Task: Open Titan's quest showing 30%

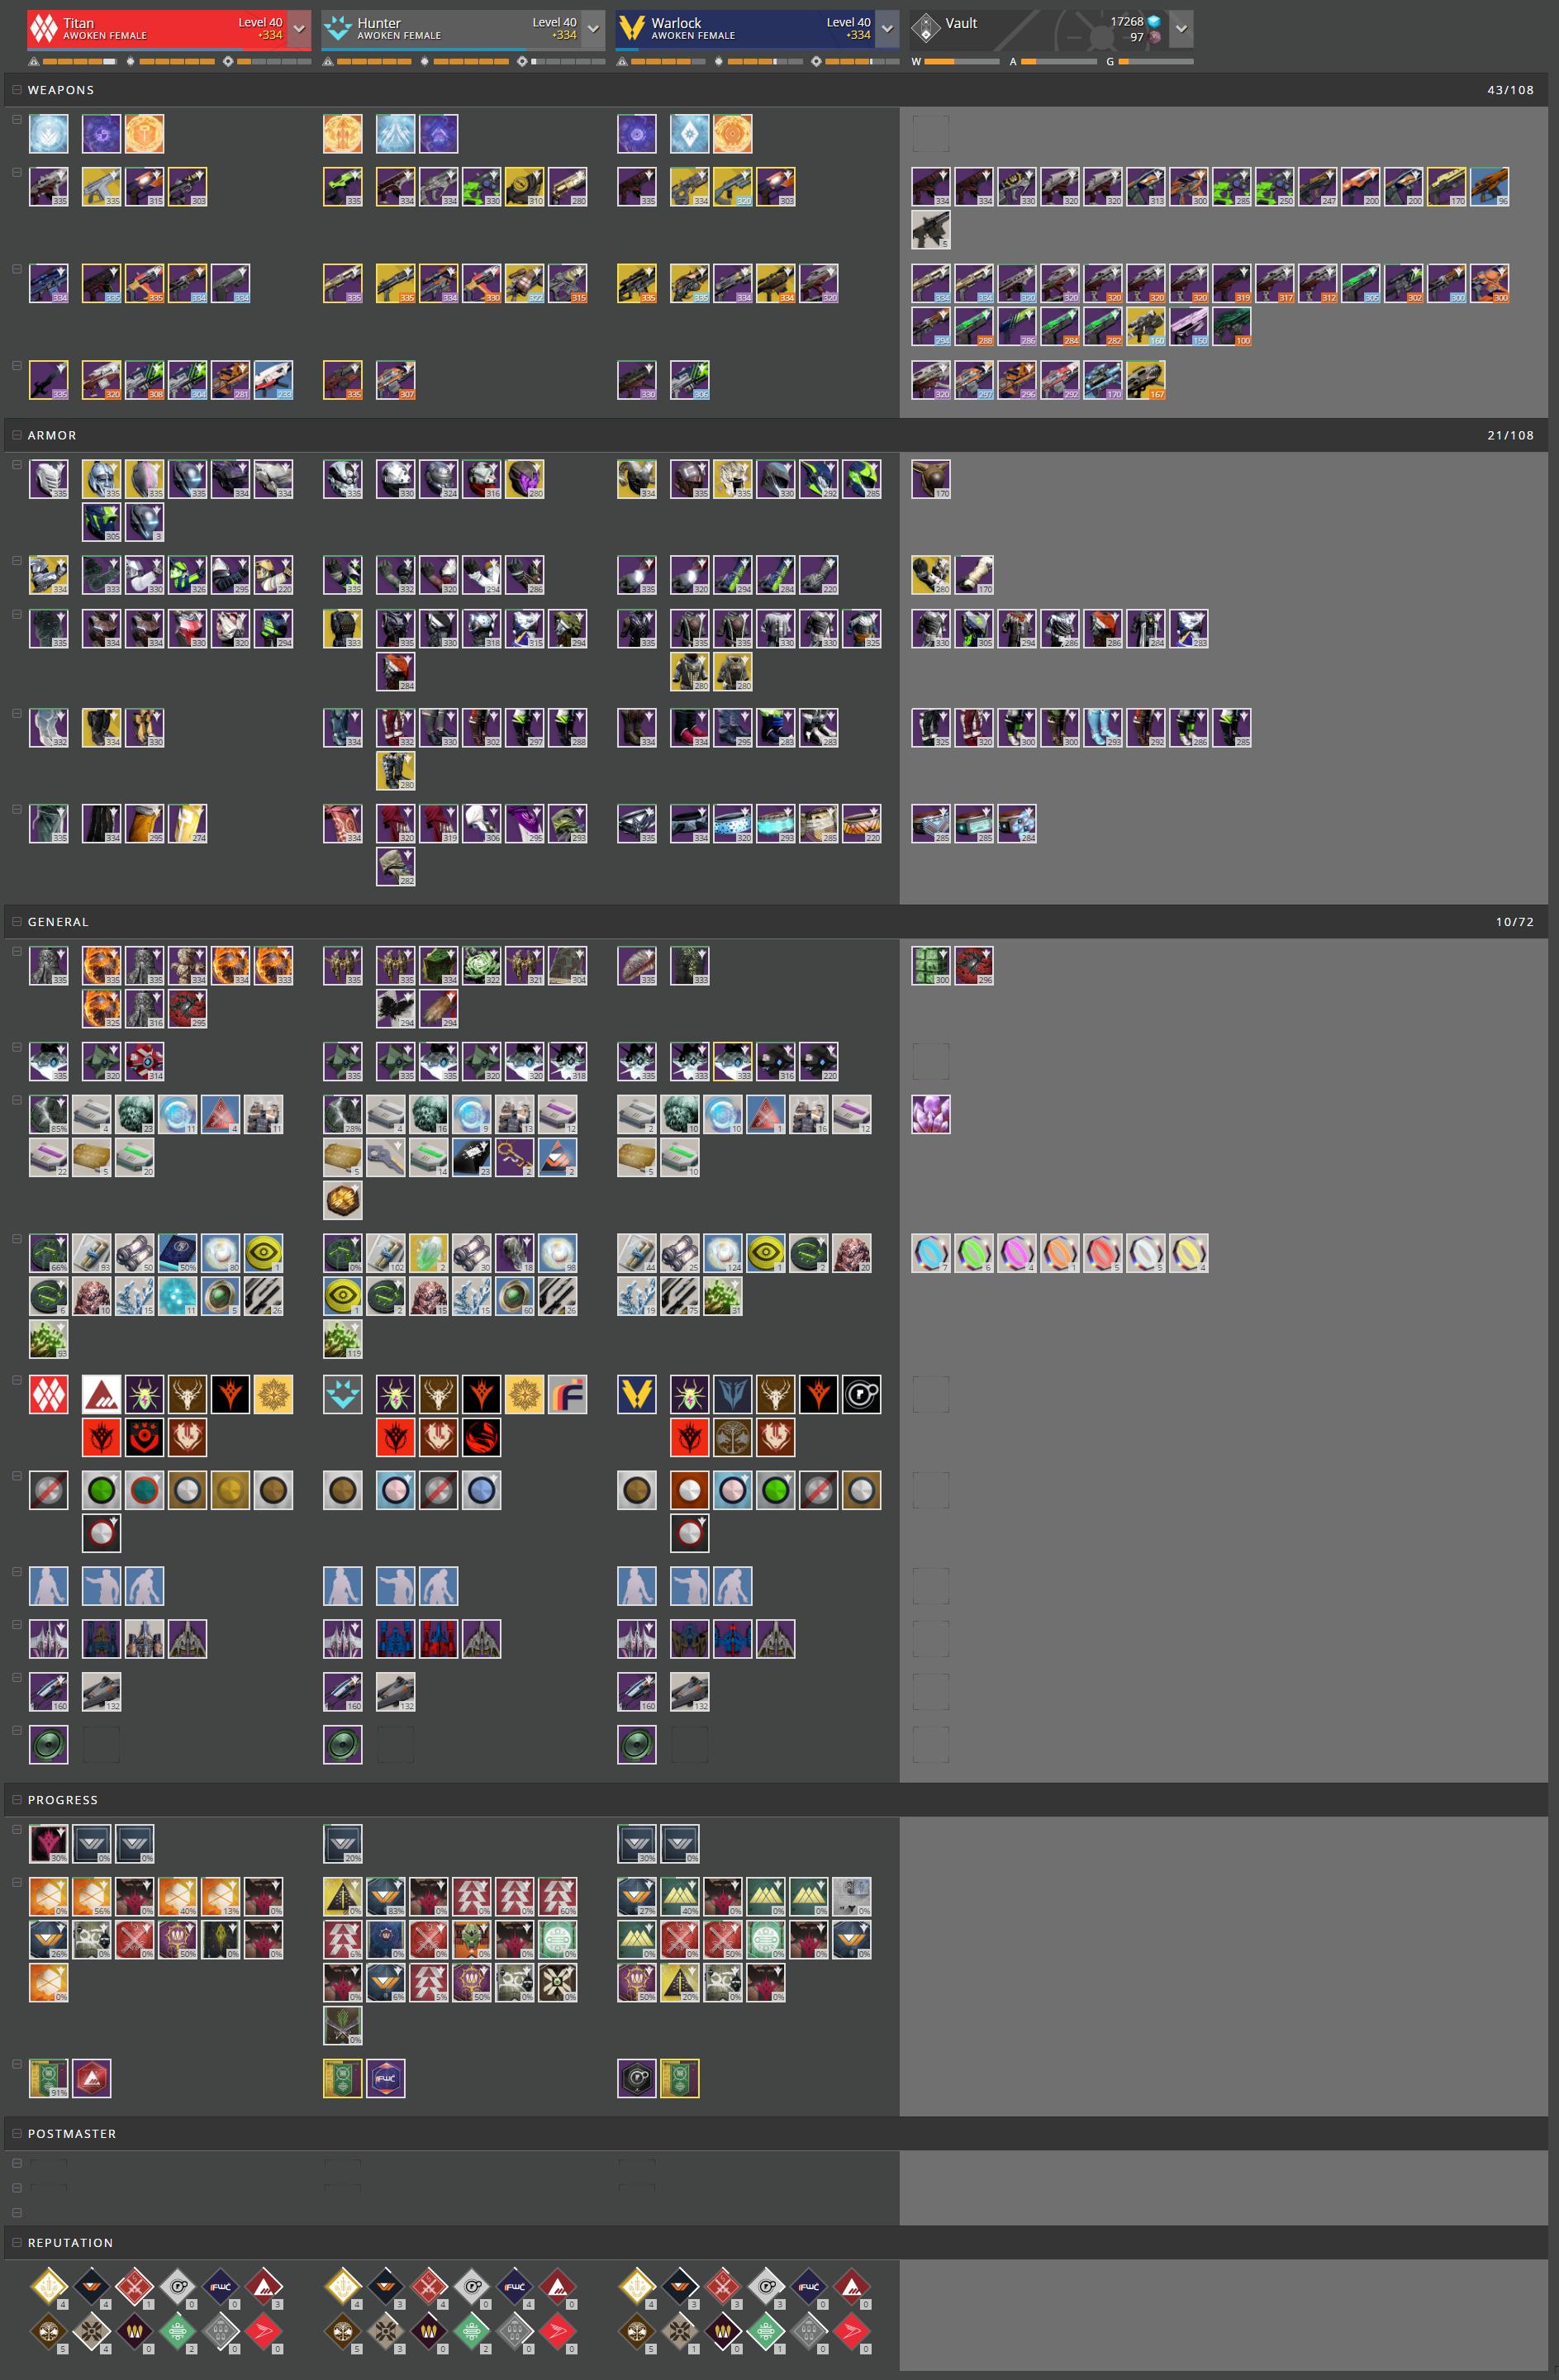Action: pyautogui.click(x=48, y=1844)
